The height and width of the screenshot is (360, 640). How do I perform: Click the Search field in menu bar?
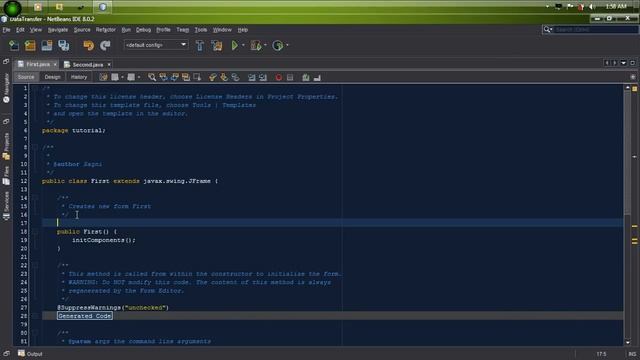coord(596,29)
